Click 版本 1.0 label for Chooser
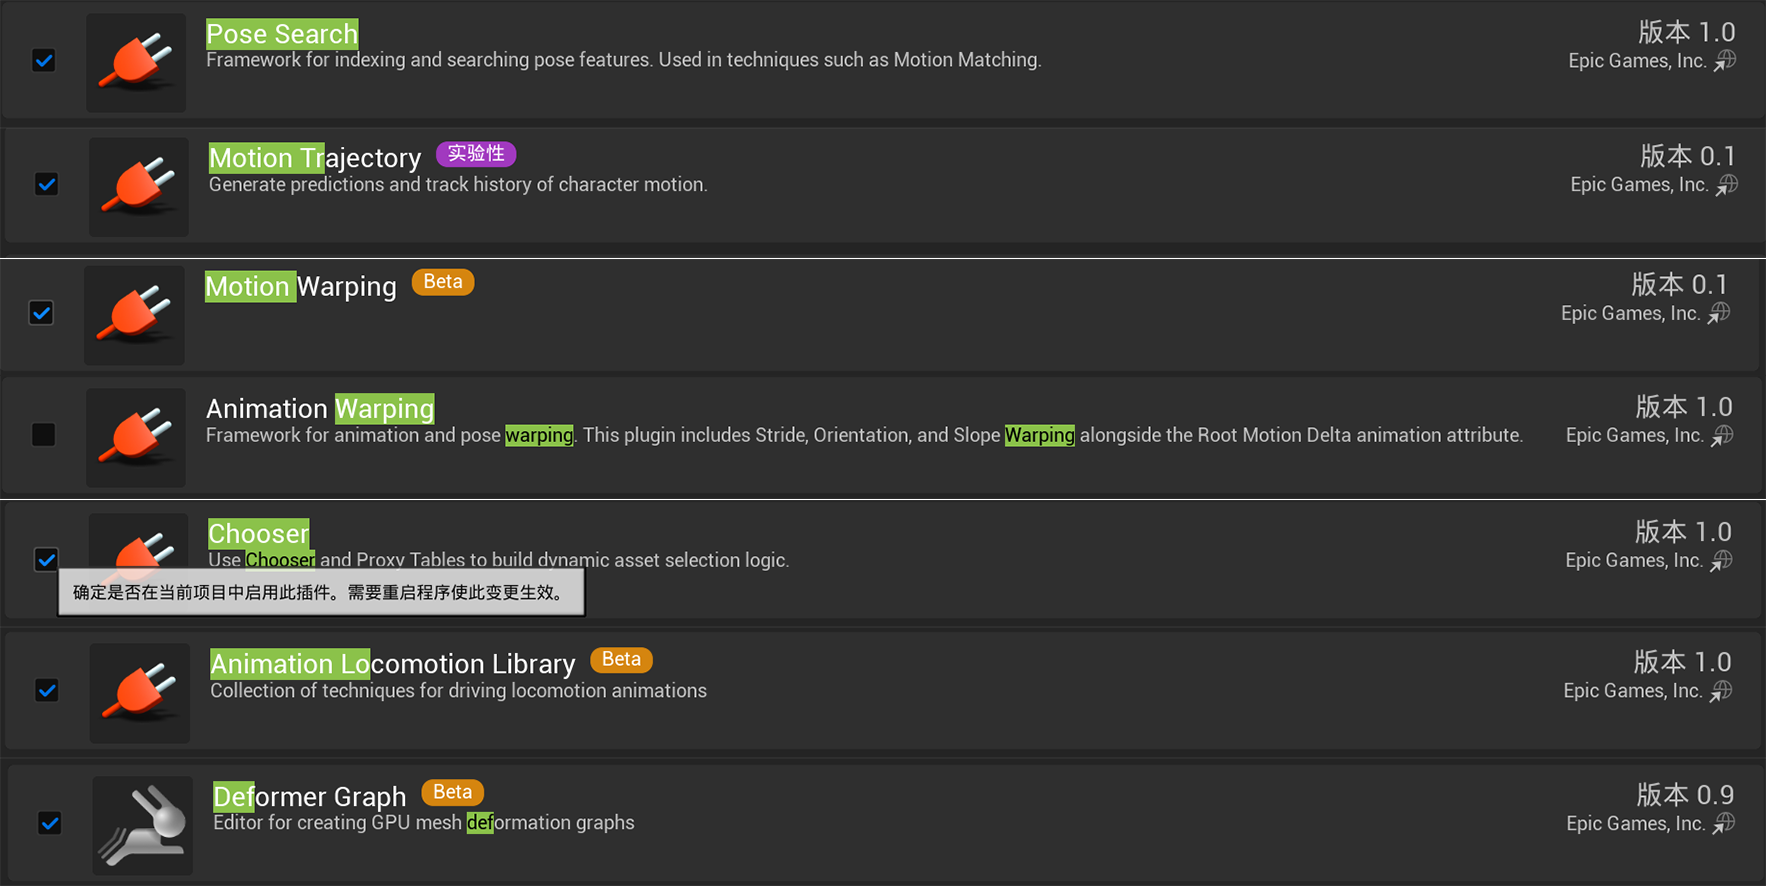Viewport: 1766px width, 886px height. click(1683, 532)
